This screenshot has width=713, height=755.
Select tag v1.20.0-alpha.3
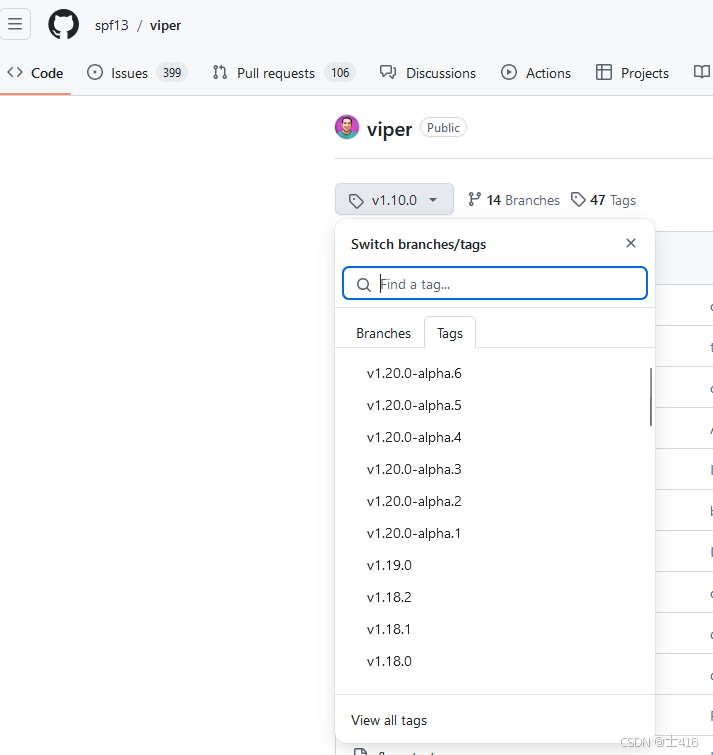click(x=414, y=469)
